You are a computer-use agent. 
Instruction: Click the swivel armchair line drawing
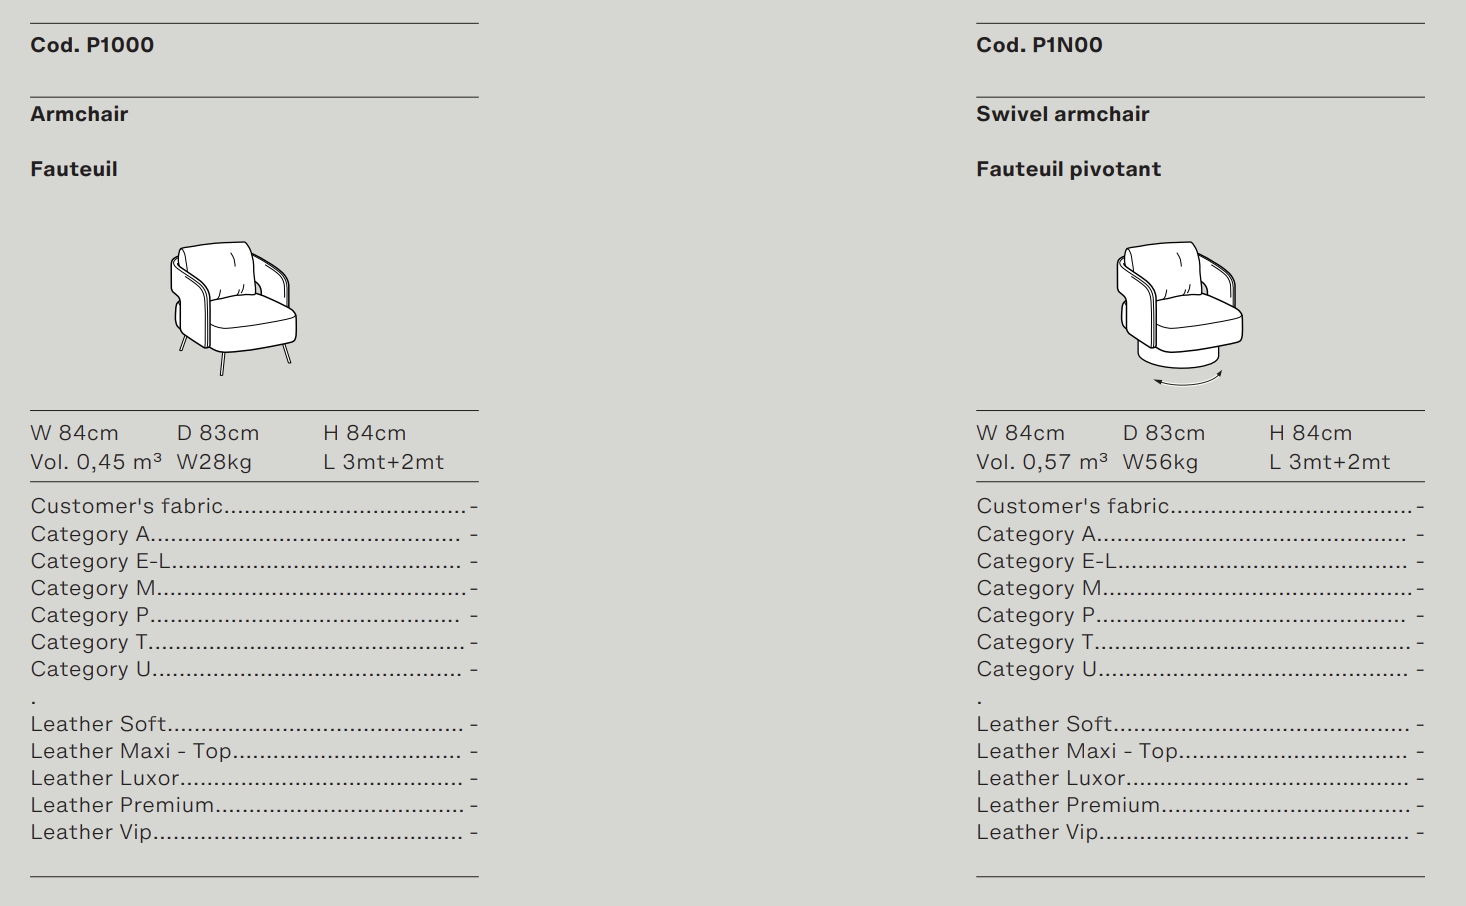1180,304
